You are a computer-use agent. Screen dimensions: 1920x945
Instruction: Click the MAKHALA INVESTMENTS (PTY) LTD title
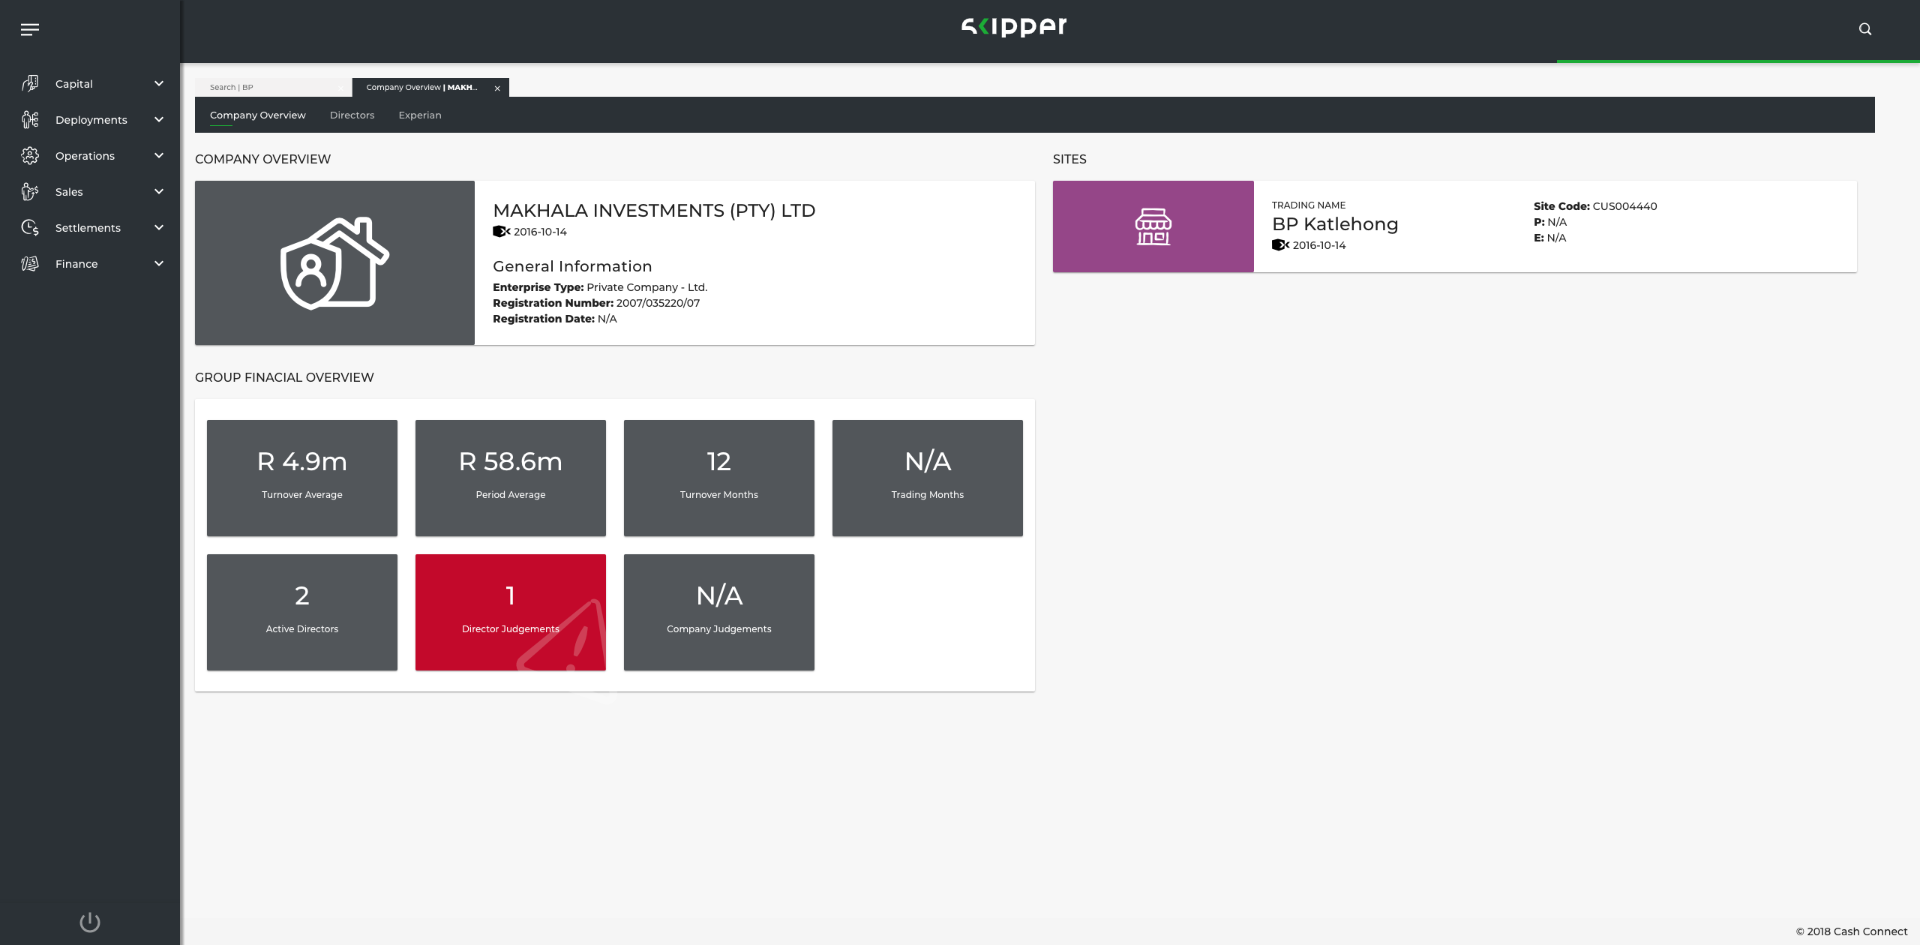click(654, 211)
